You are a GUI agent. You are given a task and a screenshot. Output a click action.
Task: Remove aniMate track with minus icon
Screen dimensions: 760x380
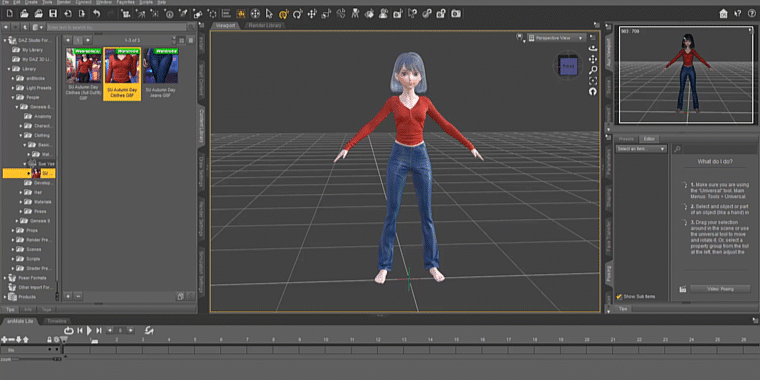13,340
